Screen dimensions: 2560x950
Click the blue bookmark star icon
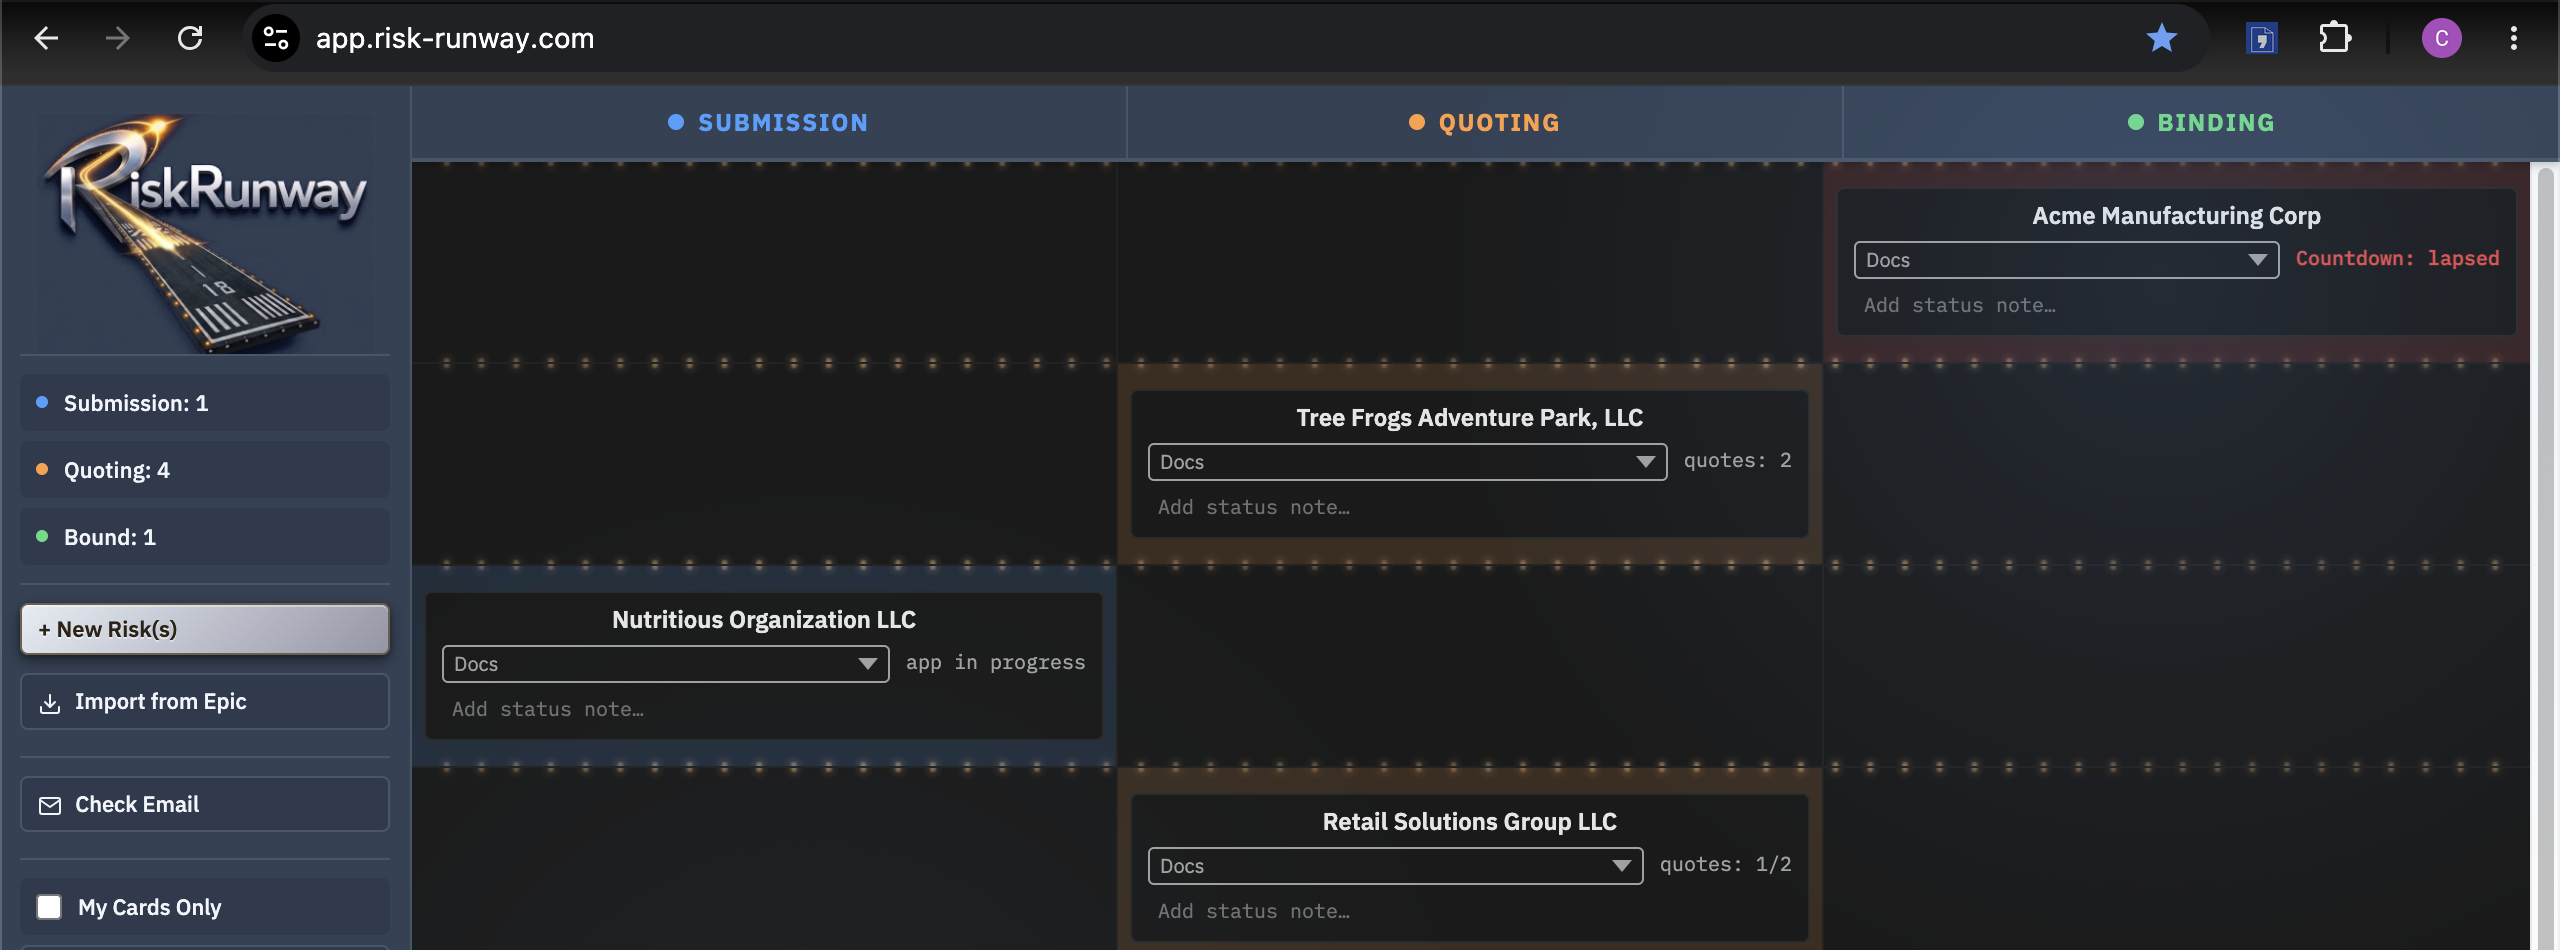(x=2161, y=38)
